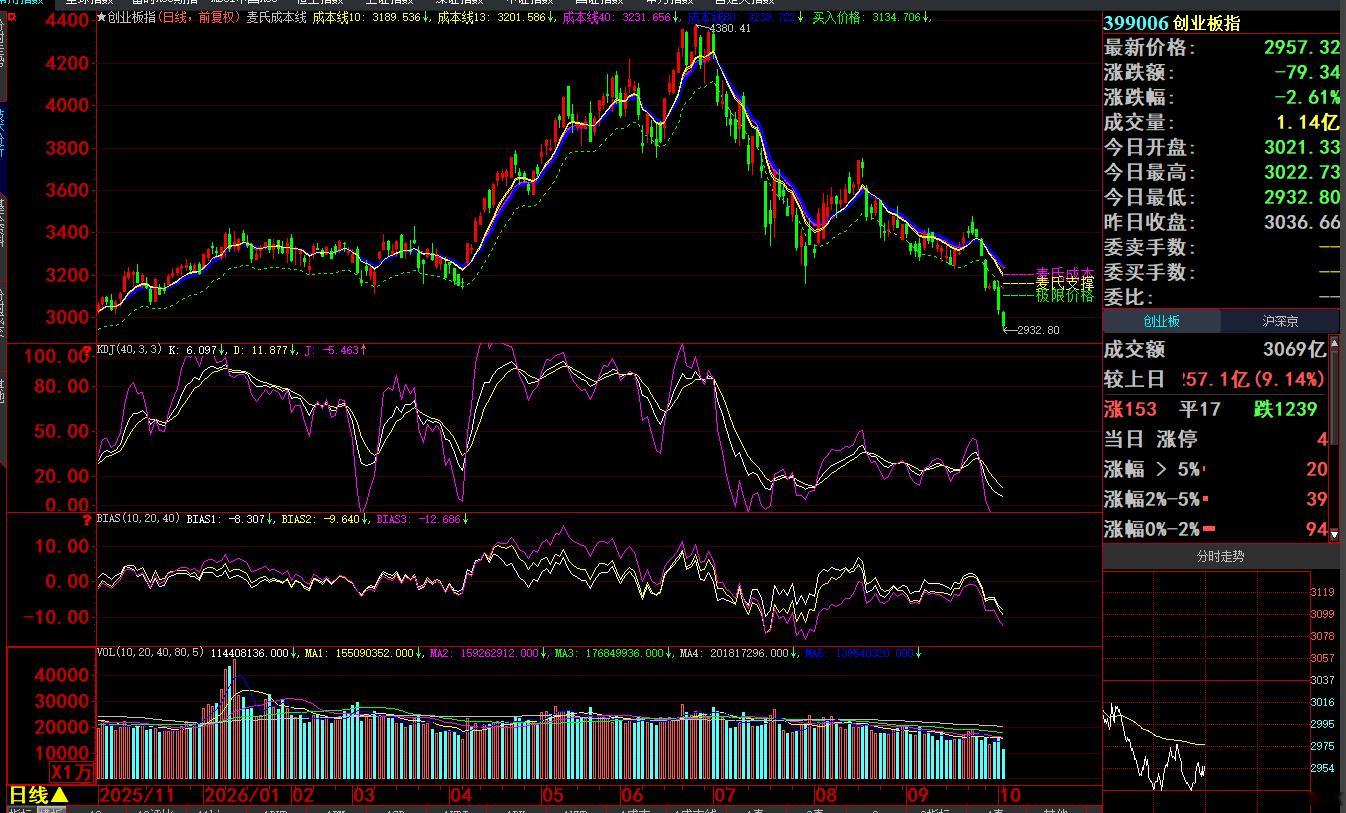The width and height of the screenshot is (1346, 813).
Task: Click the VOL(10,20,40,80,5) indicator label
Action: coord(151,653)
